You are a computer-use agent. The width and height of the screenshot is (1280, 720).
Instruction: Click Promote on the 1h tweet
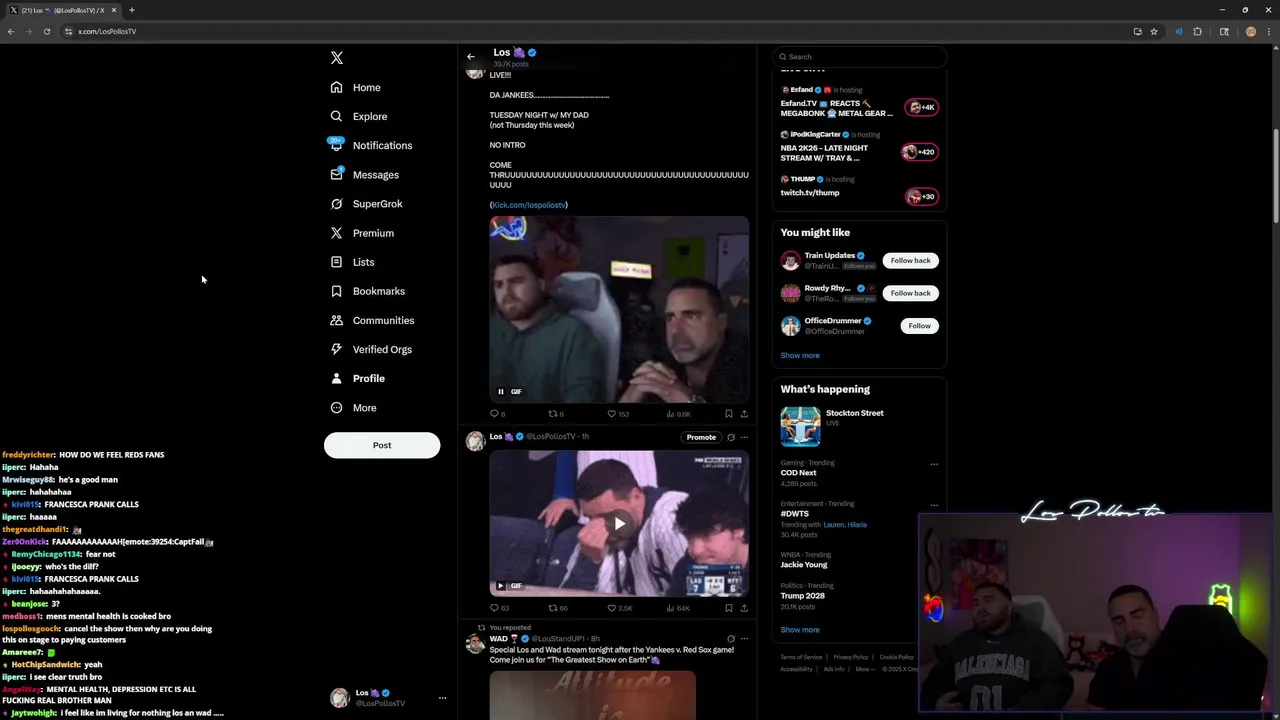701,437
